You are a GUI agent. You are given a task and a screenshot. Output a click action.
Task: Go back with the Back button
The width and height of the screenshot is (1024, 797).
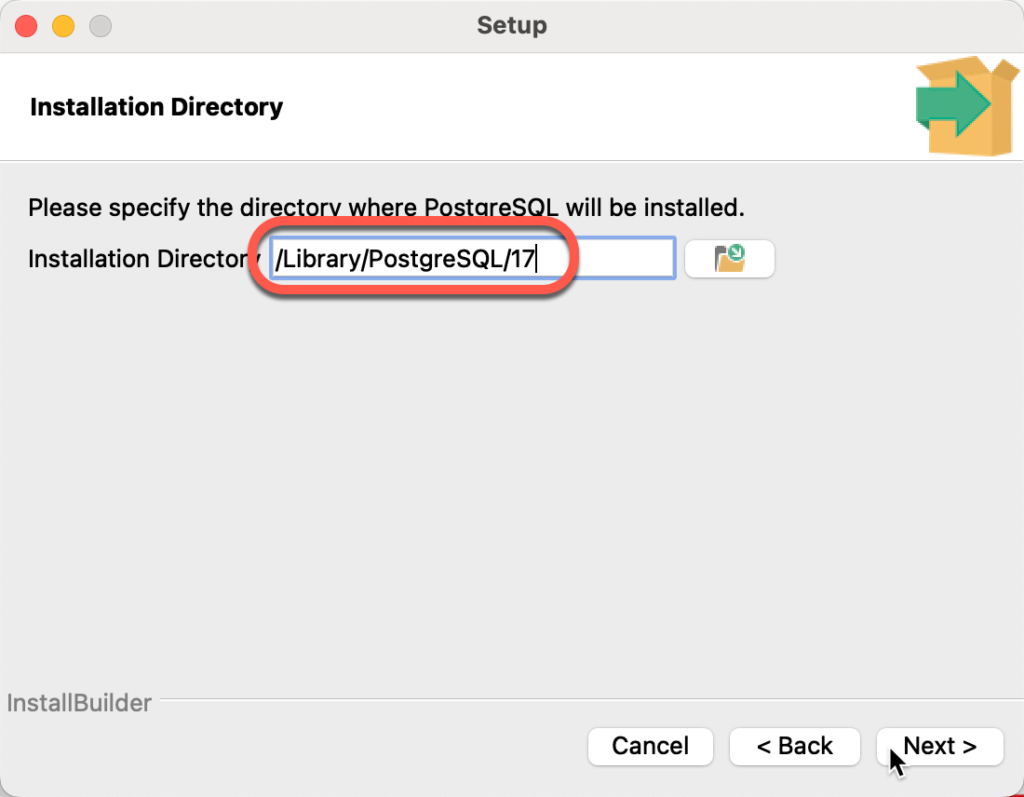point(794,746)
